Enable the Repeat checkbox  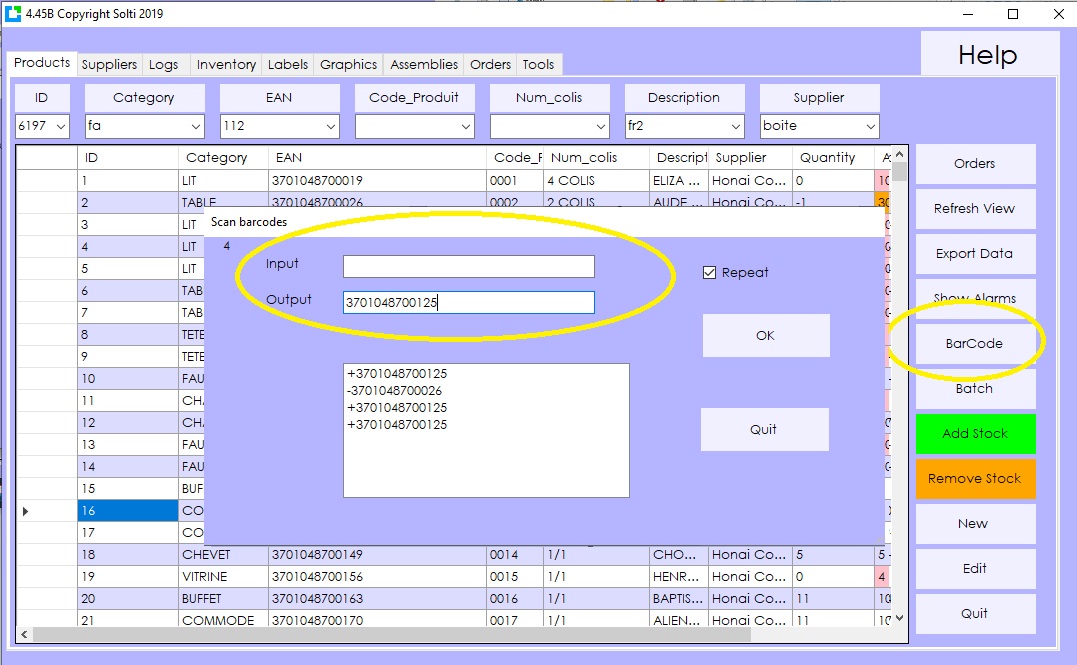click(709, 272)
